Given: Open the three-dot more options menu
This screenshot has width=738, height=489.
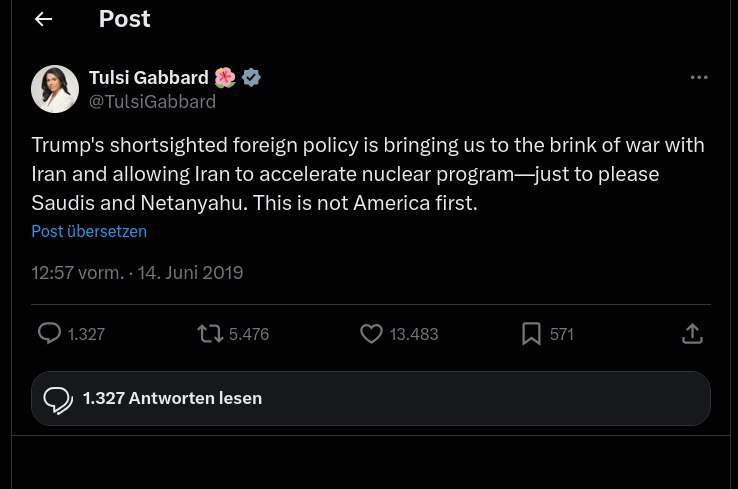Looking at the screenshot, I should [699, 78].
